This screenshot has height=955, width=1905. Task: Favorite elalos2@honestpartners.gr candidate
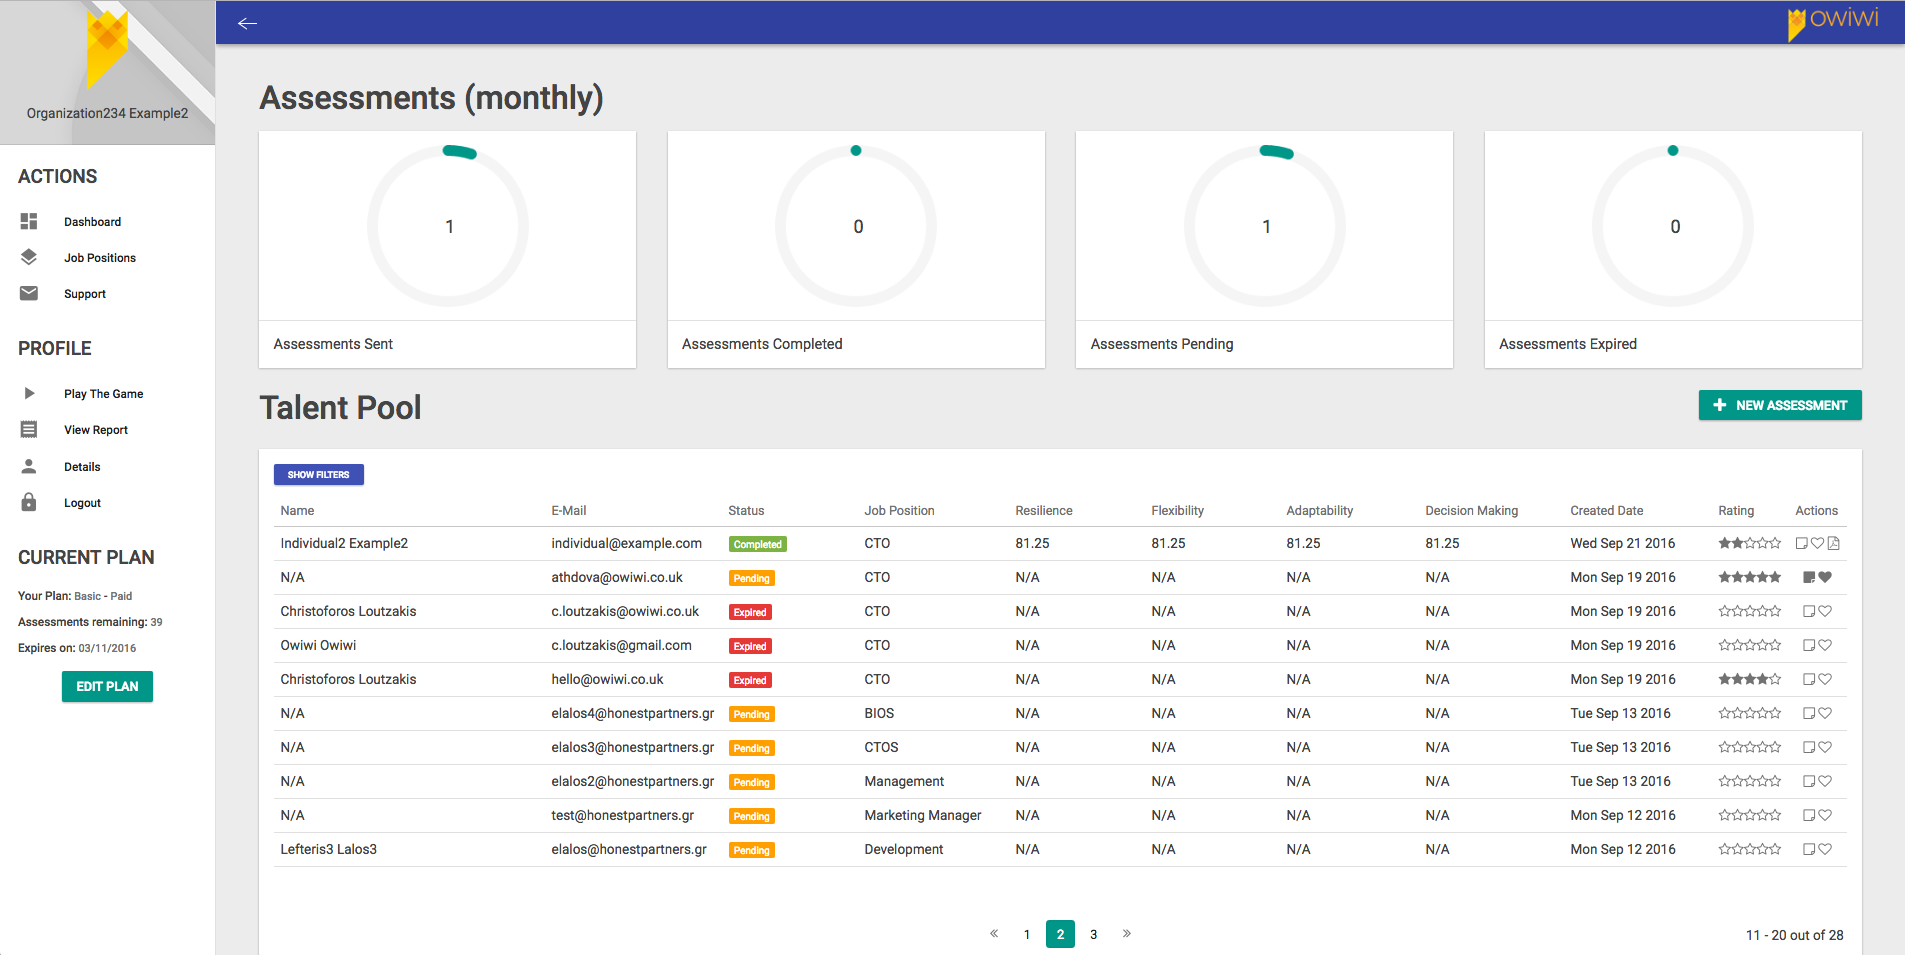(1825, 781)
